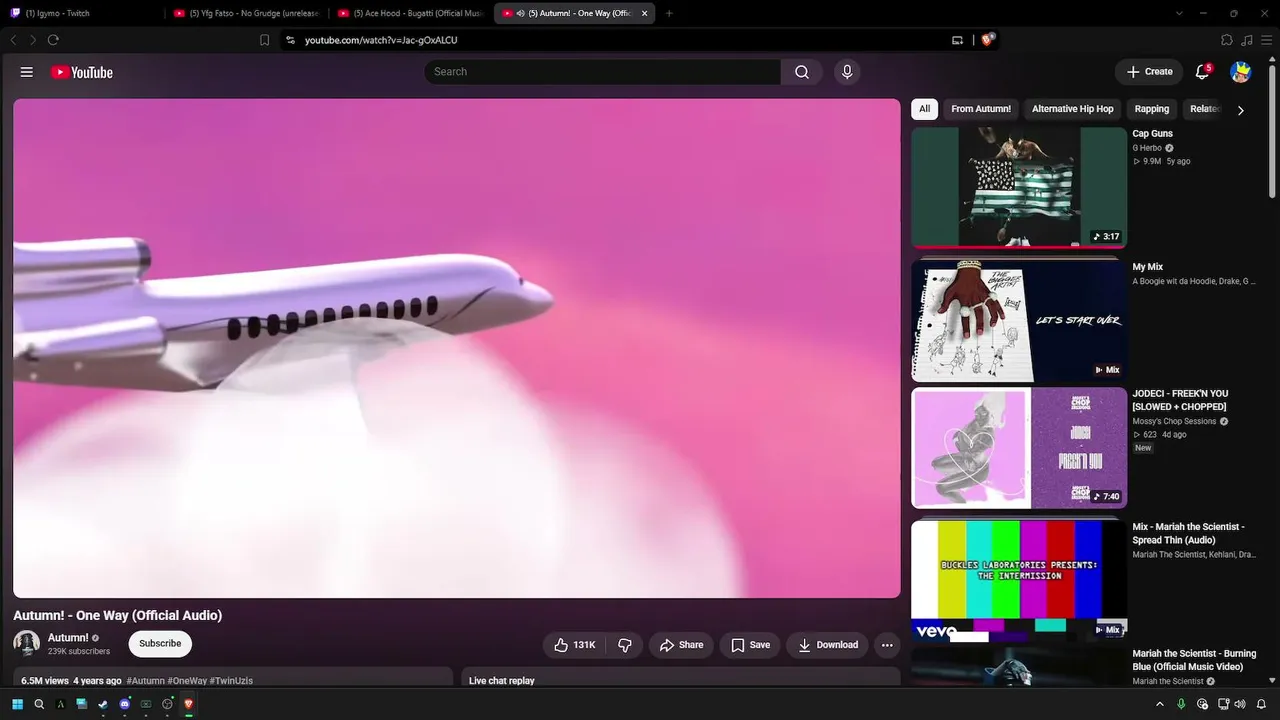Select the All filter chip
This screenshot has width=1280, height=720.
coord(925,109)
